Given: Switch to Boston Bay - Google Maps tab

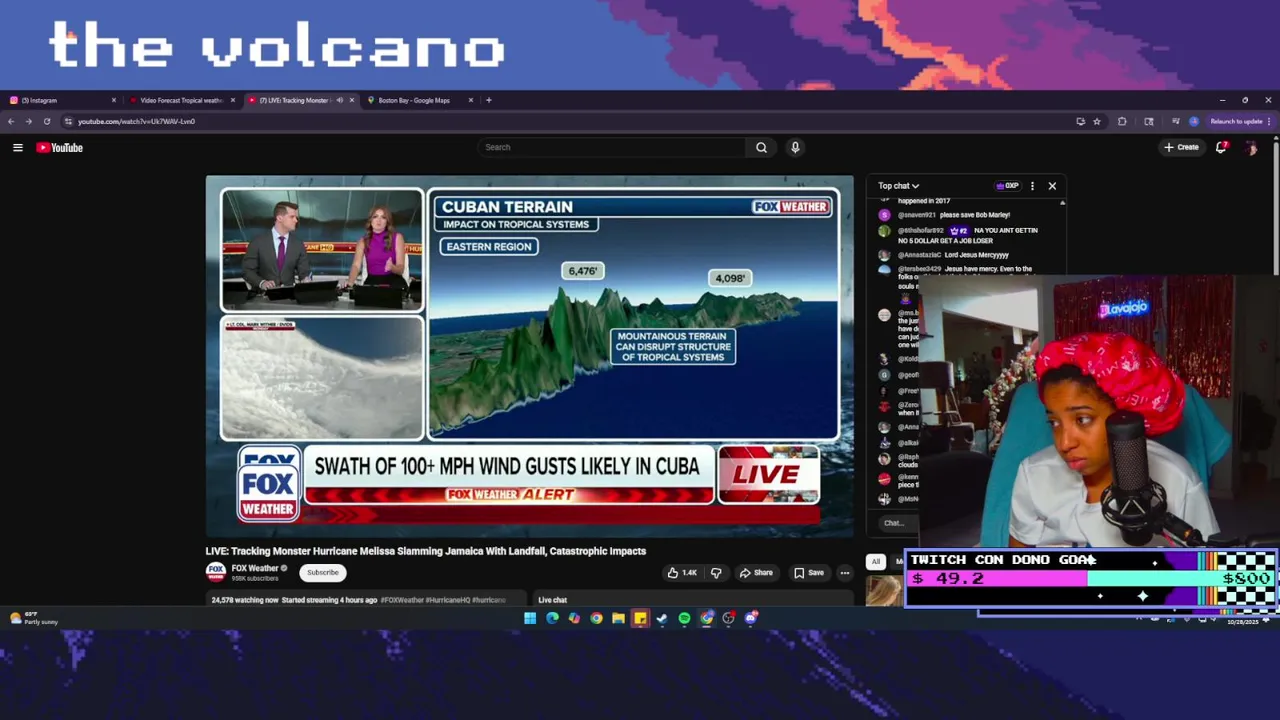Looking at the screenshot, I should point(413,100).
